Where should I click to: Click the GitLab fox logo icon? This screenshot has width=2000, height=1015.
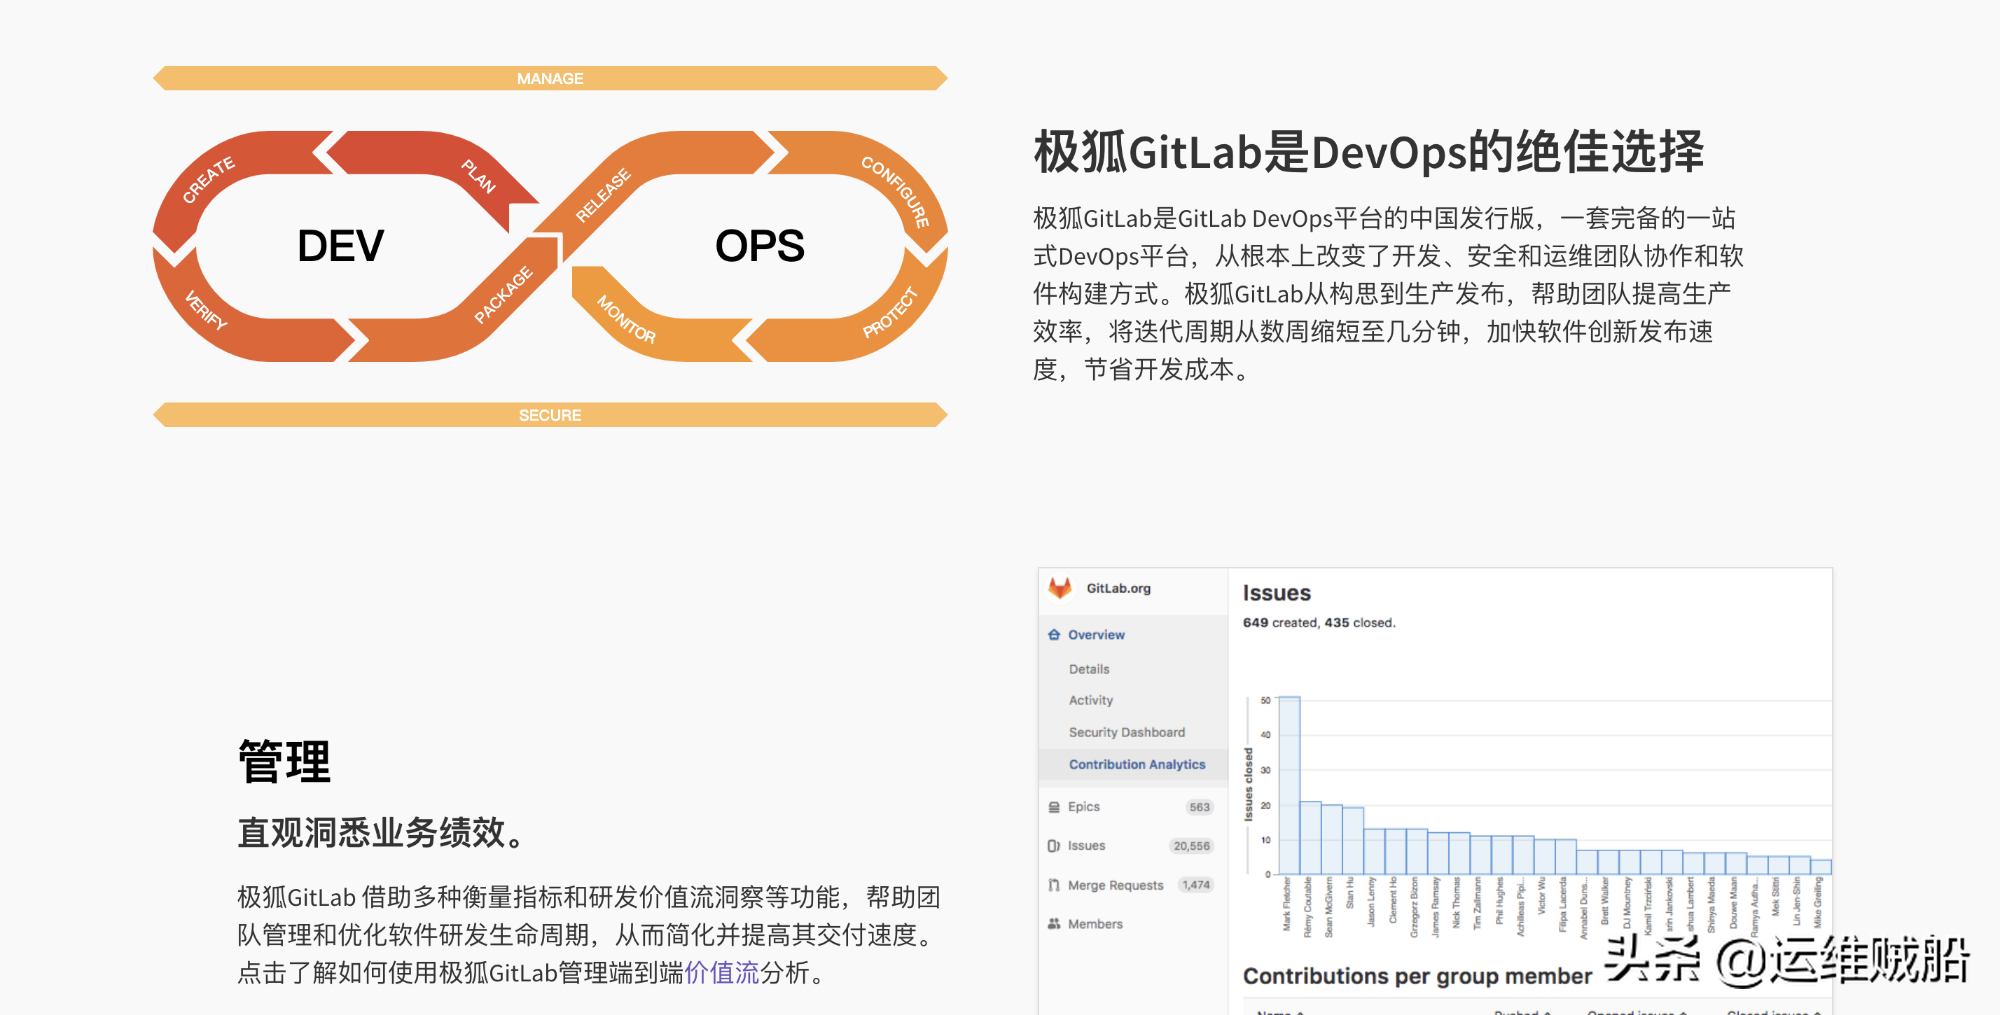point(1060,588)
